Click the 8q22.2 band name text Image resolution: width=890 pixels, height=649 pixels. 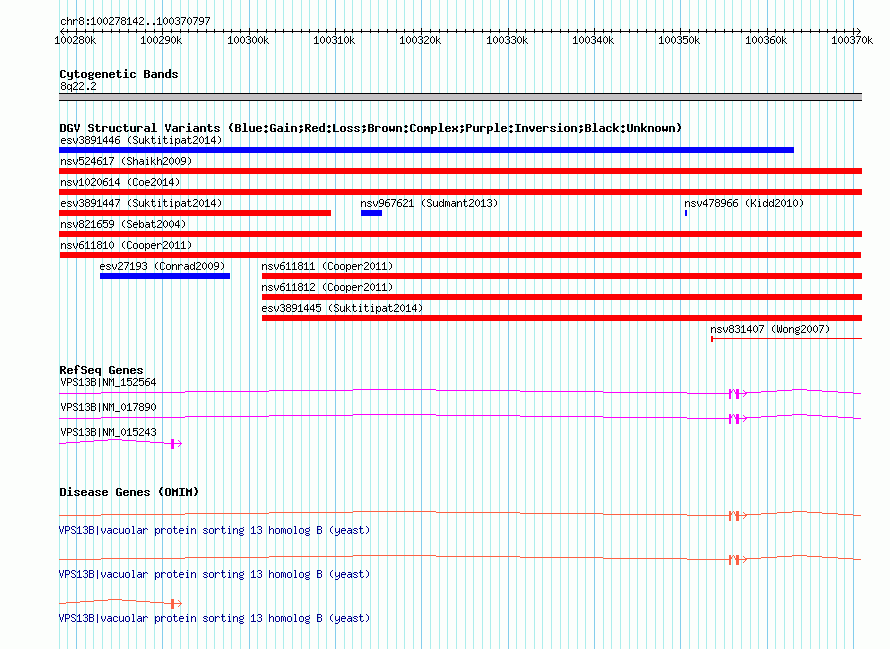(x=78, y=86)
